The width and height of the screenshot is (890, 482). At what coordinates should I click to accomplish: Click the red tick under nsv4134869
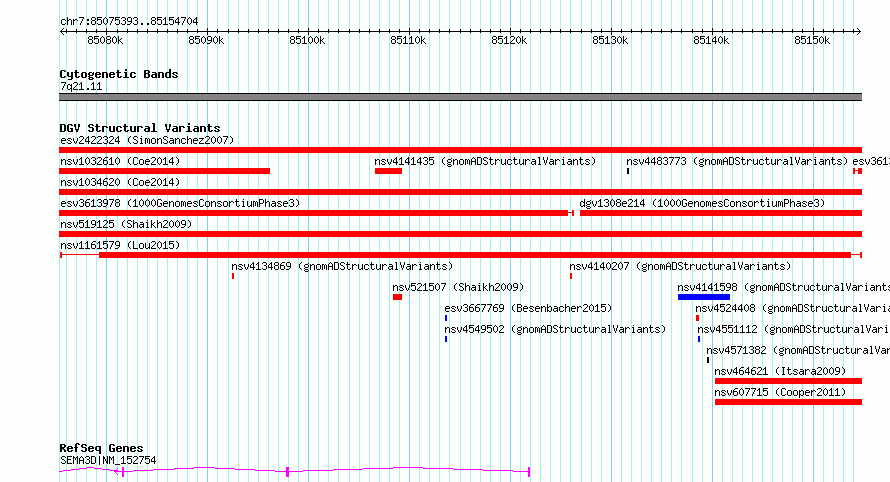pos(233,276)
